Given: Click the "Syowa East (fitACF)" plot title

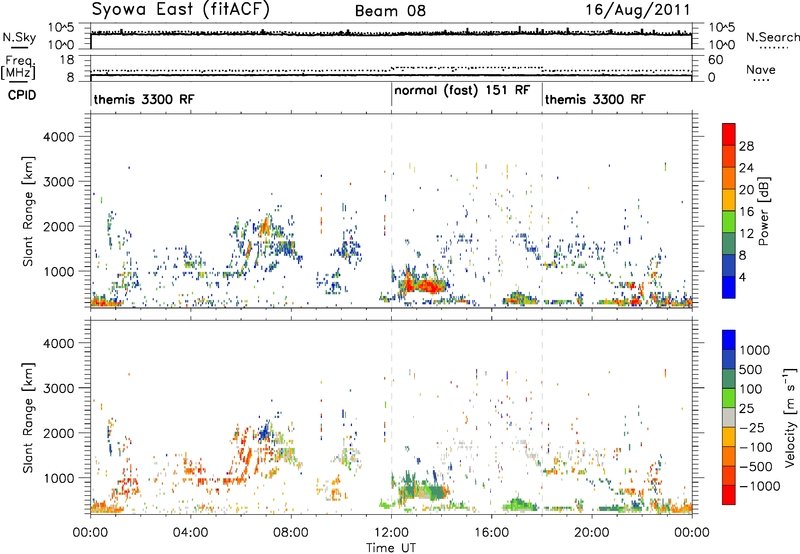Looking at the screenshot, I should tap(181, 10).
